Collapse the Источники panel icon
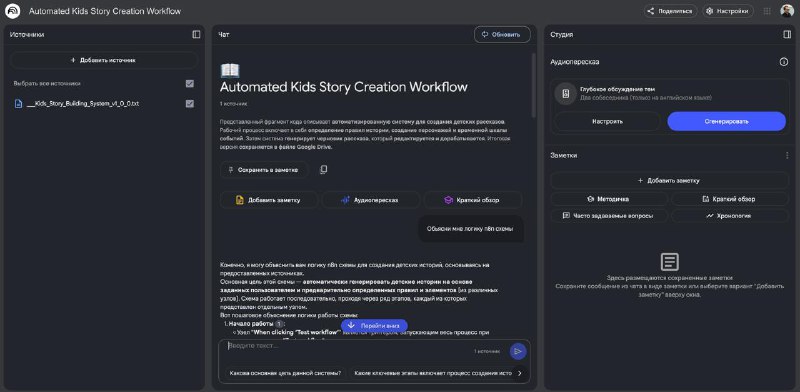Screen dimensions: 800x392 tap(196, 34)
